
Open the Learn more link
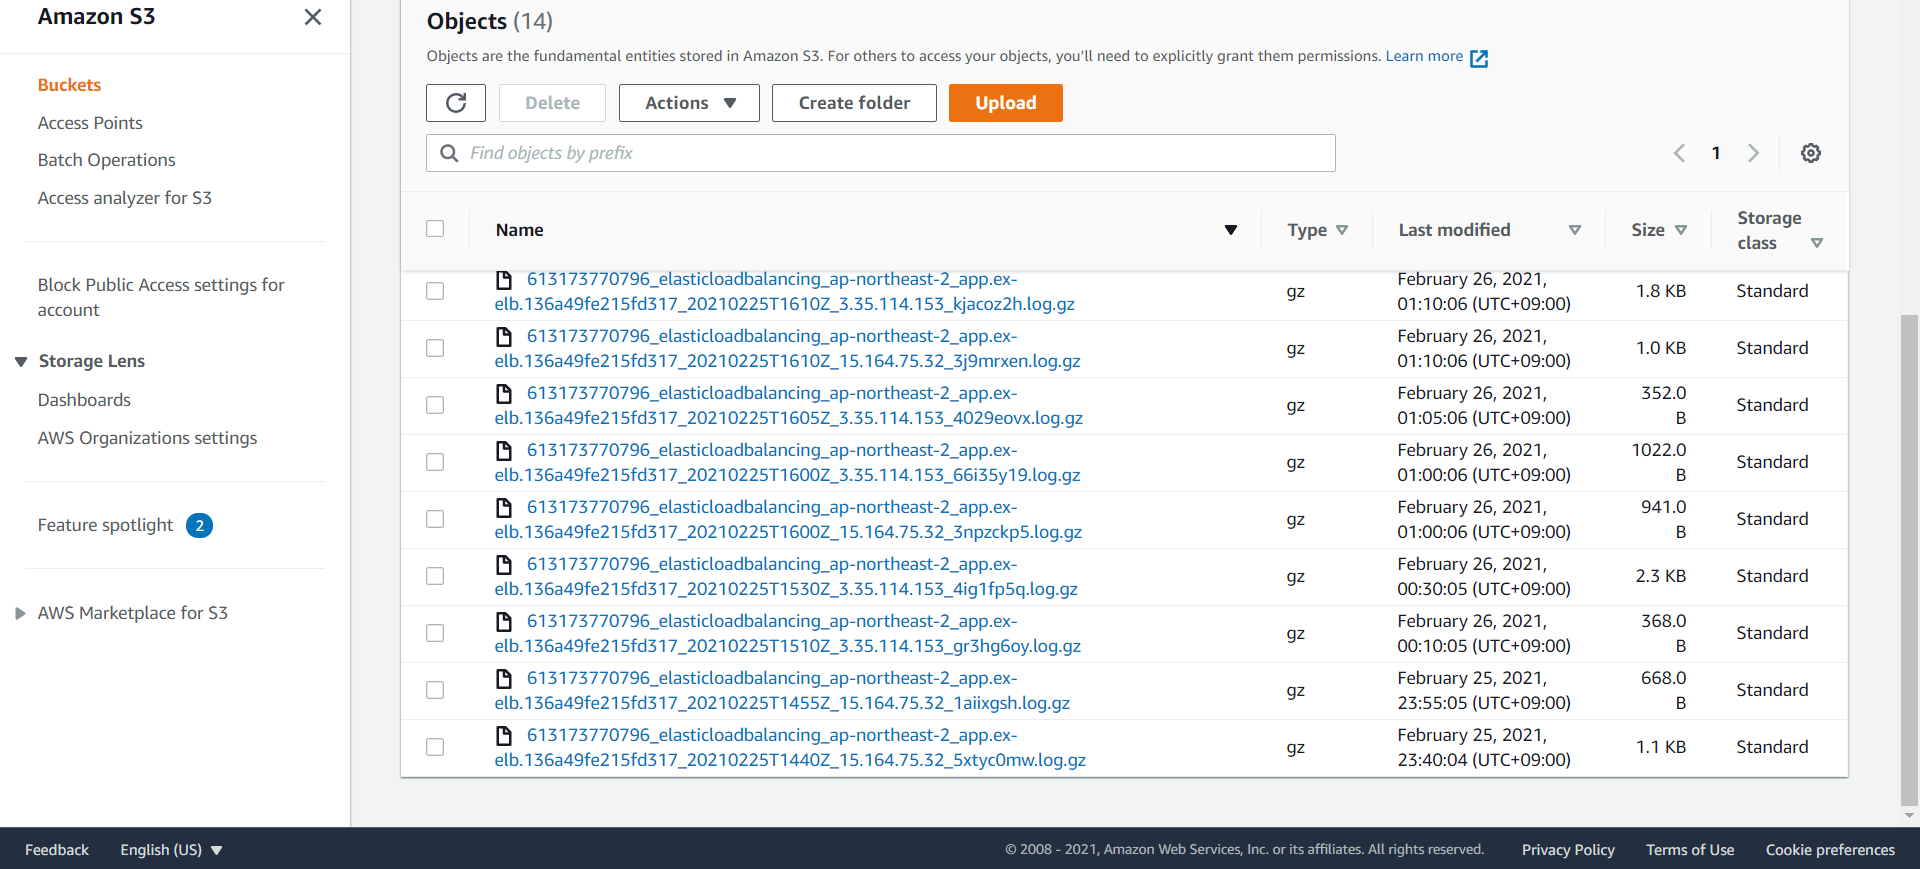(x=1424, y=56)
